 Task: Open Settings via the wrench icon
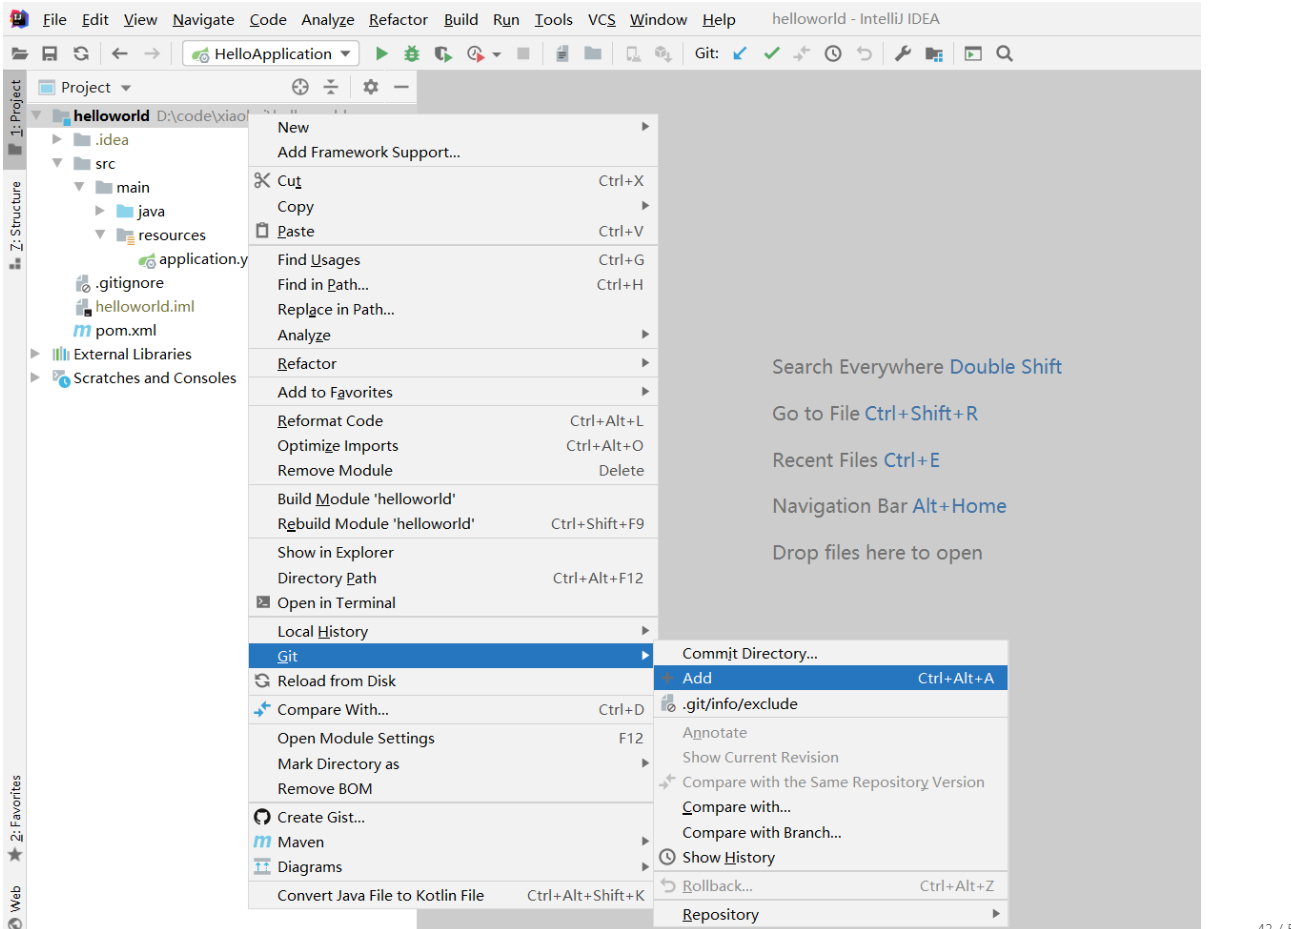tap(903, 54)
